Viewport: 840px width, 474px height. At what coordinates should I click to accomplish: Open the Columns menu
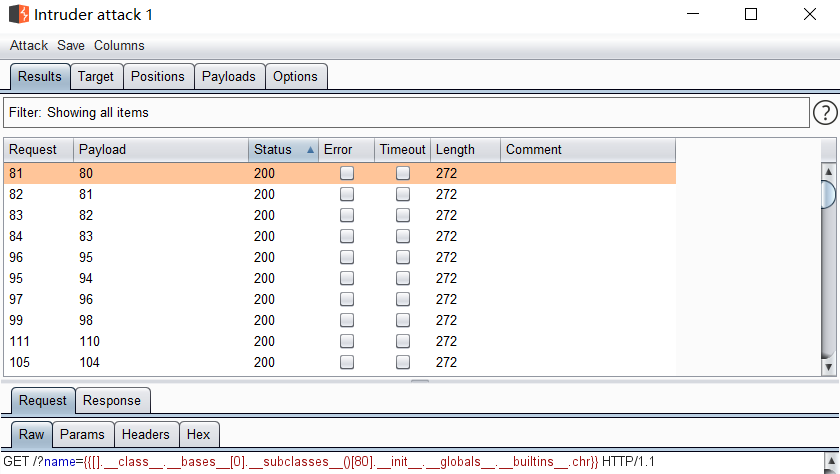tap(119, 45)
